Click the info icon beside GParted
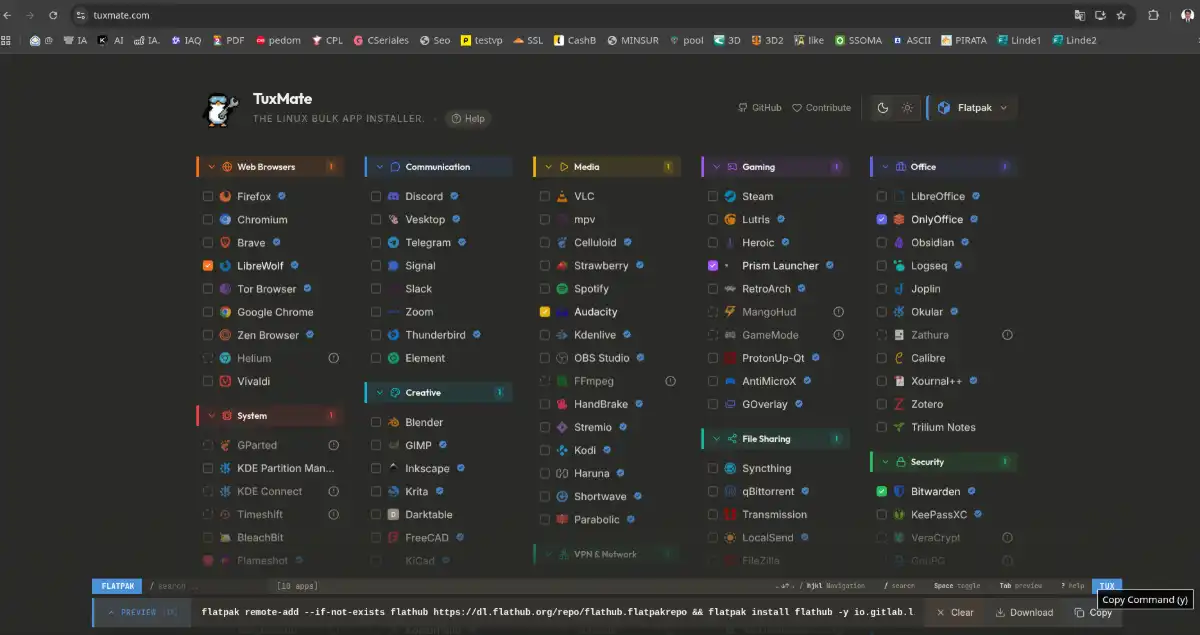The height and width of the screenshot is (635, 1200). pyautogui.click(x=335, y=445)
